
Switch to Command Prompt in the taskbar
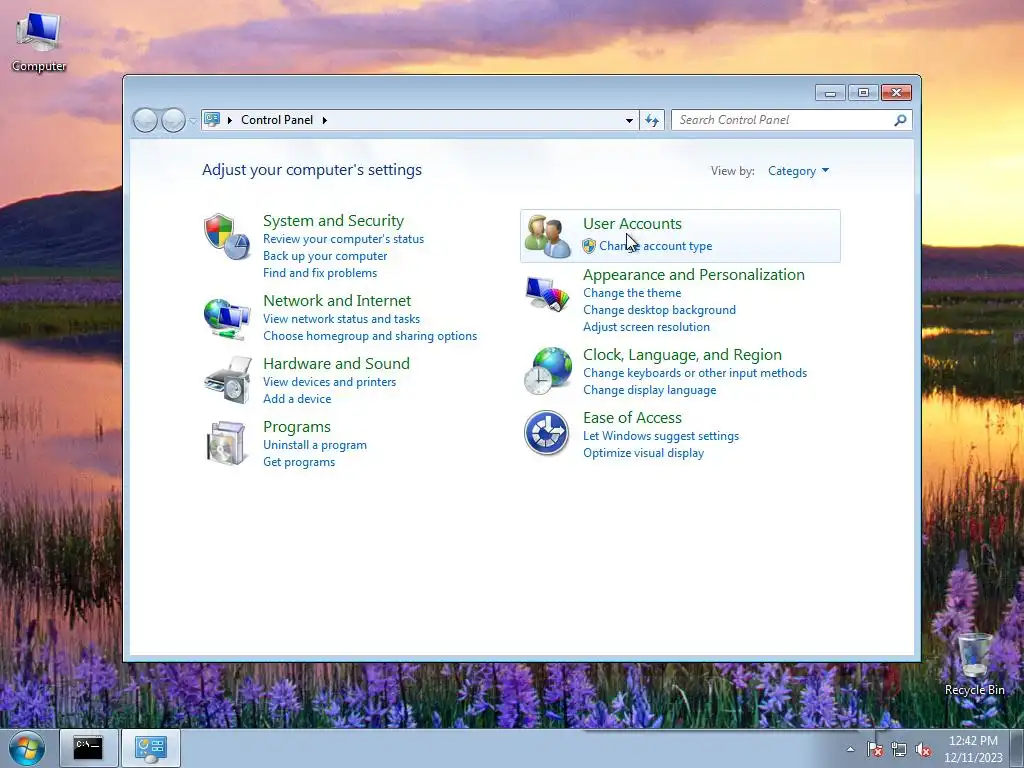tap(88, 748)
